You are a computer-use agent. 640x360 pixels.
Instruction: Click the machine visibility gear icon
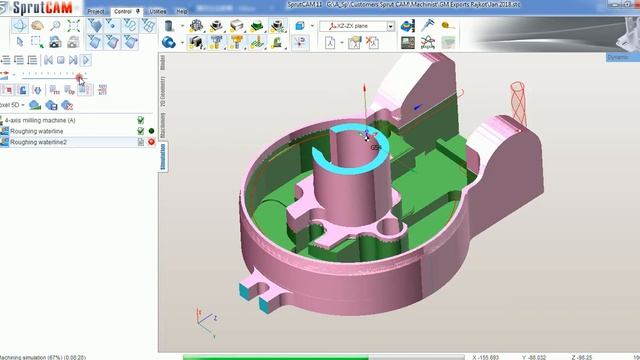[197, 26]
